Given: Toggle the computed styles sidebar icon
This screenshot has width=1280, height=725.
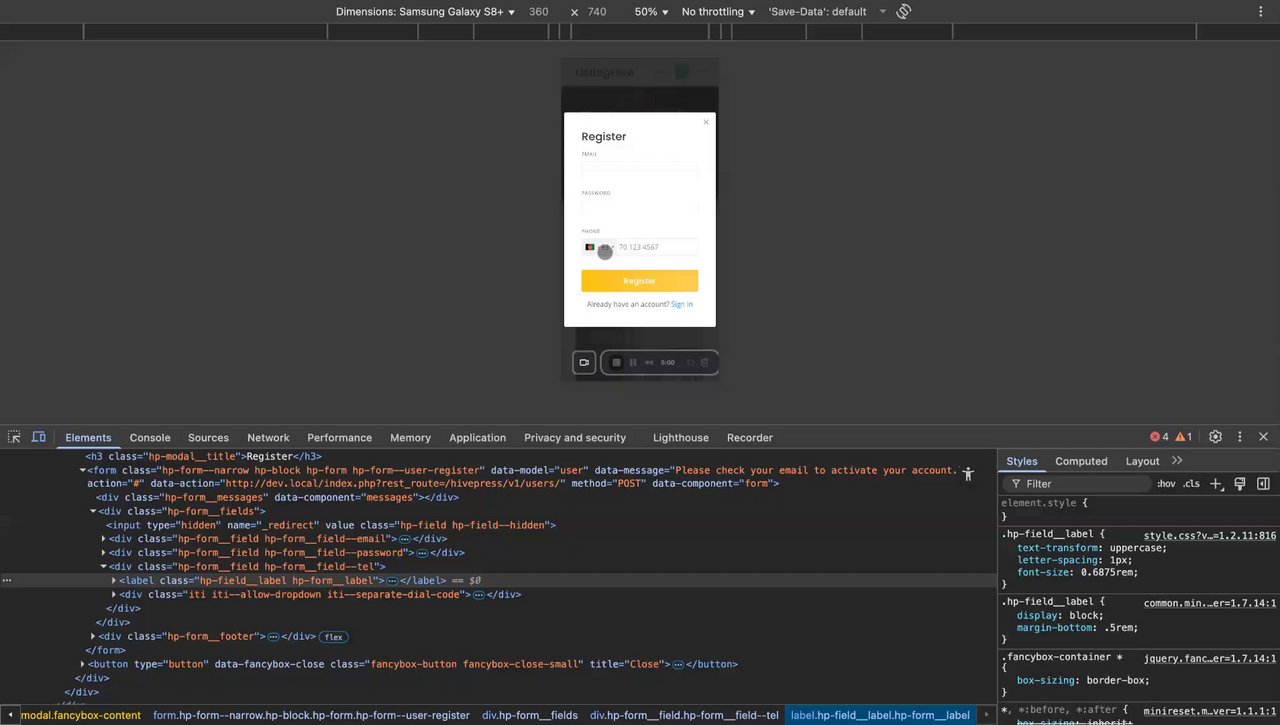Looking at the screenshot, I should coord(1262,484).
